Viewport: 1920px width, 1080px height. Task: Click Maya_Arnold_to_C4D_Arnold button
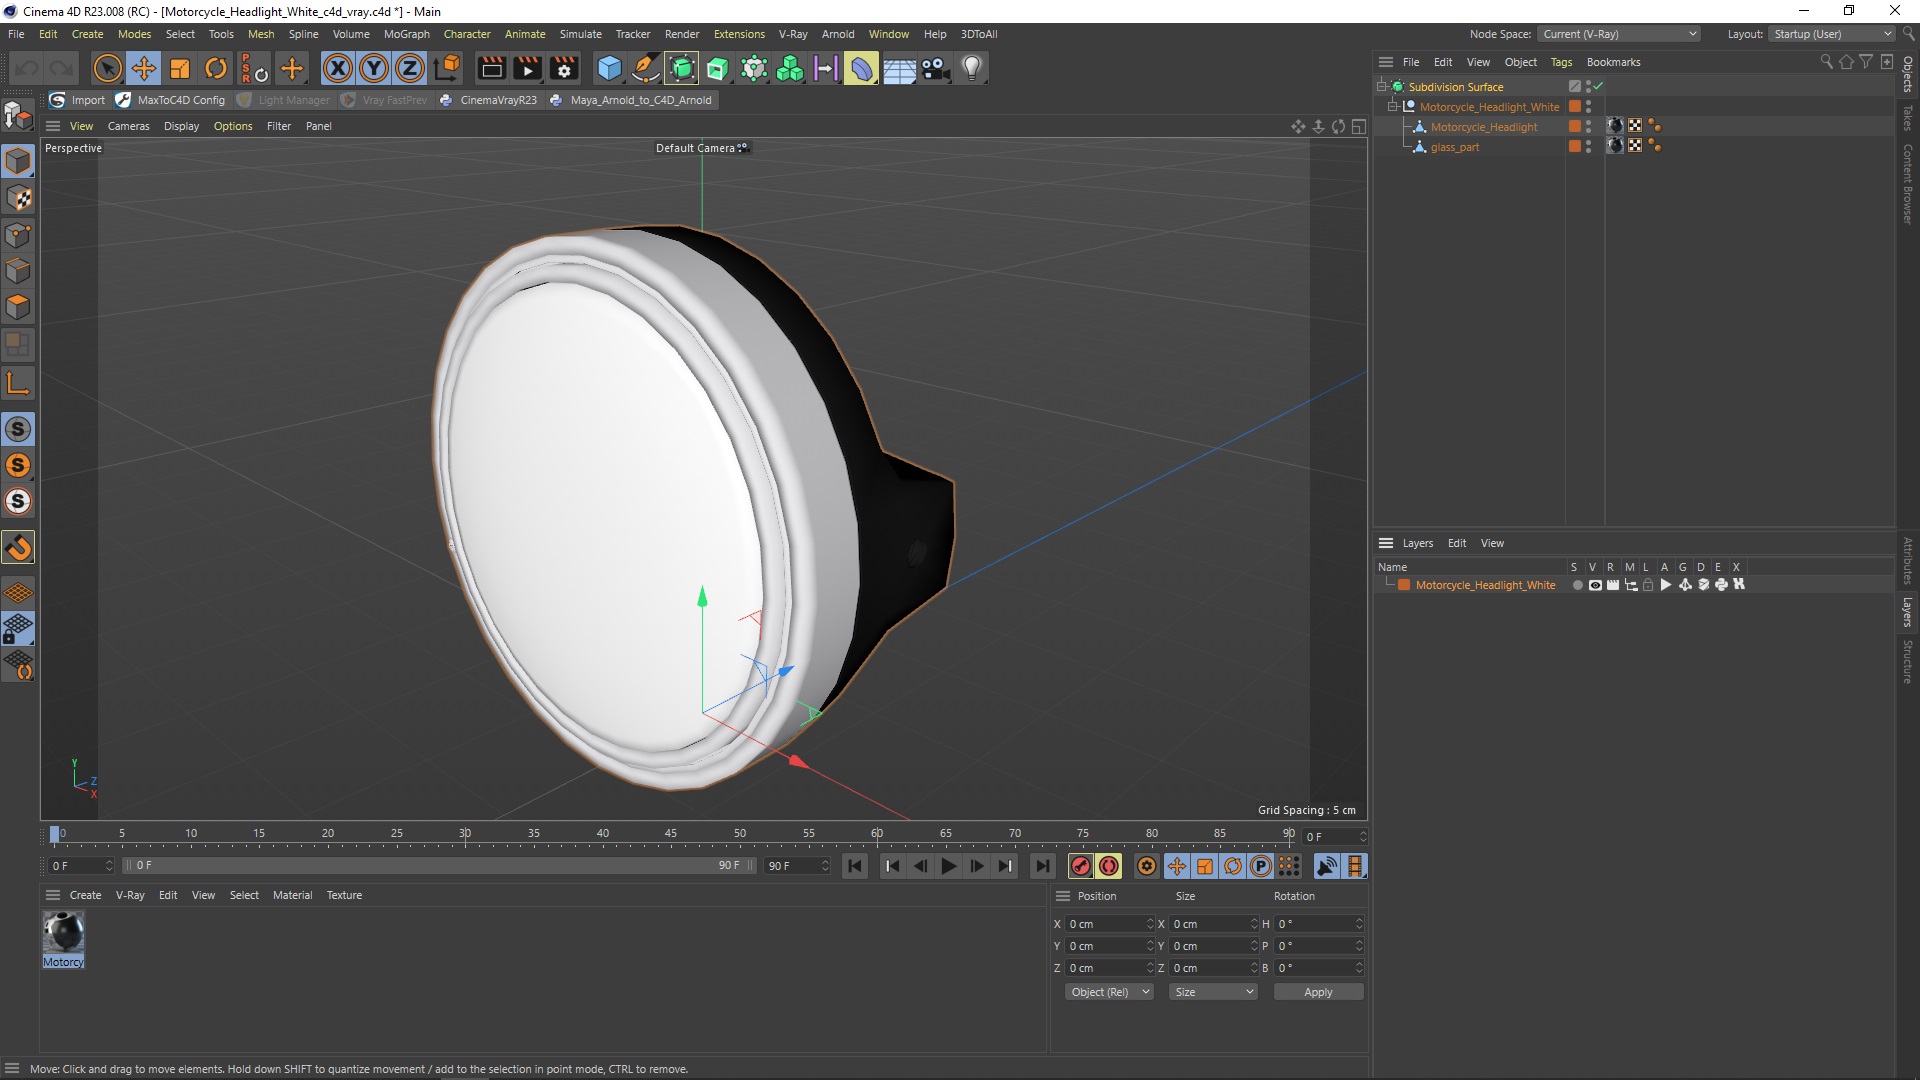[631, 100]
